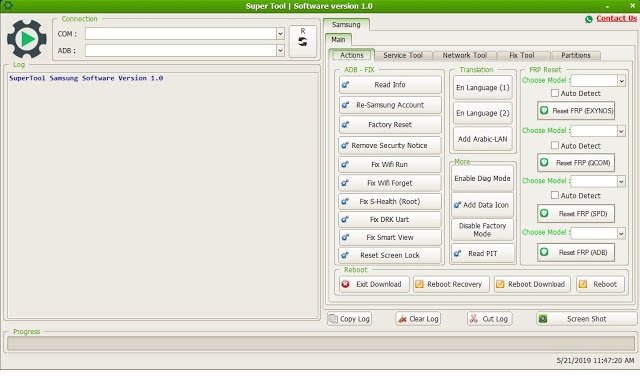Open the ADB device dropdown
The image size is (640, 376).
[x=280, y=51]
